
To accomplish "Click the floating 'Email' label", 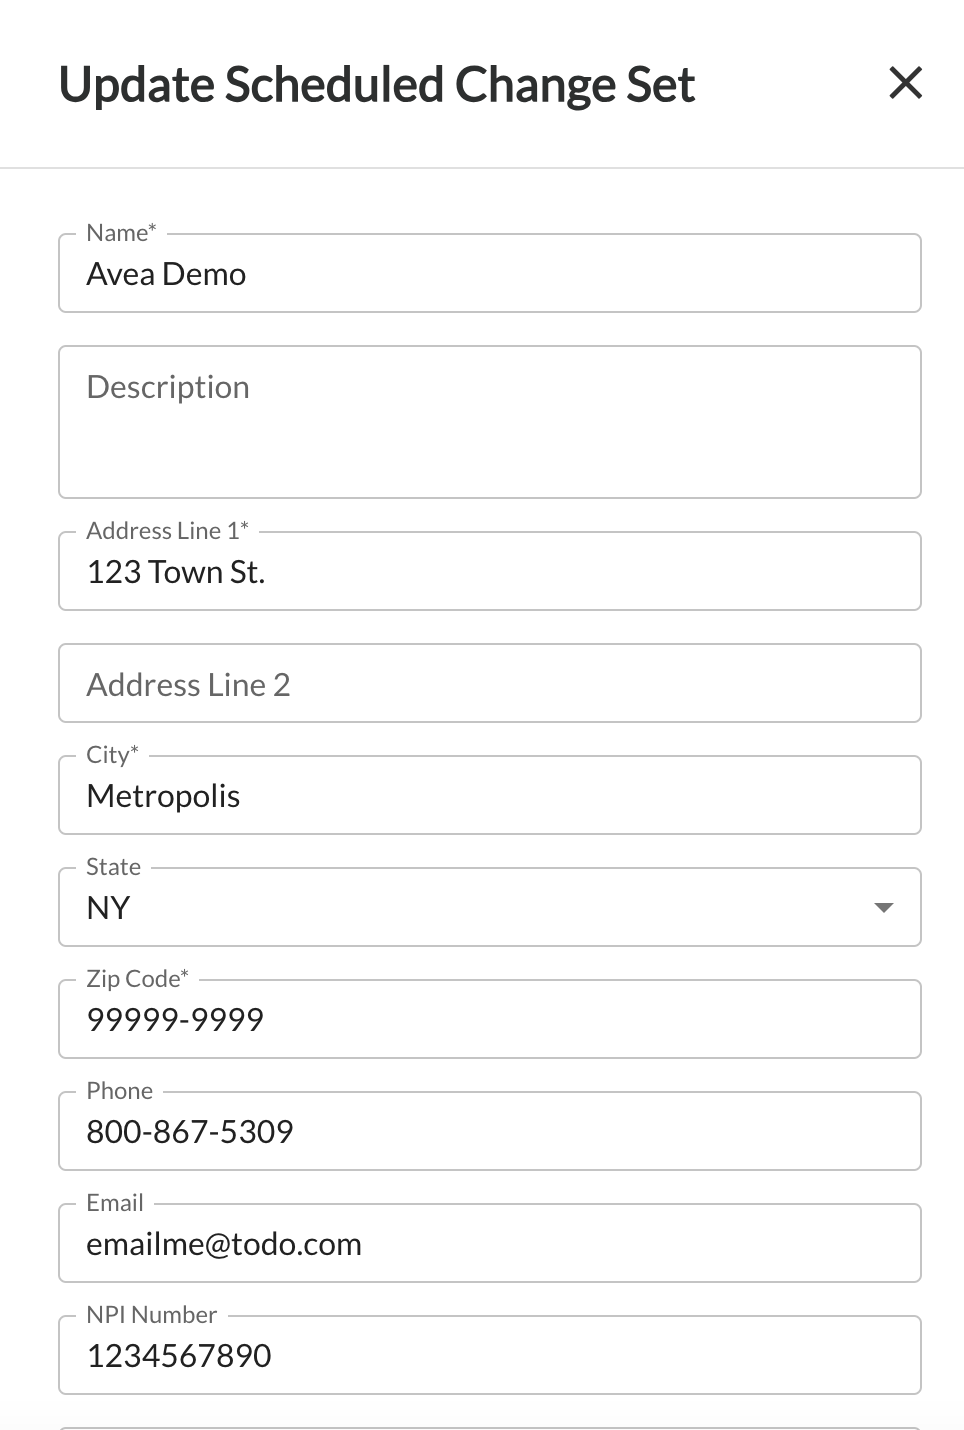I will pyautogui.click(x=115, y=1203).
